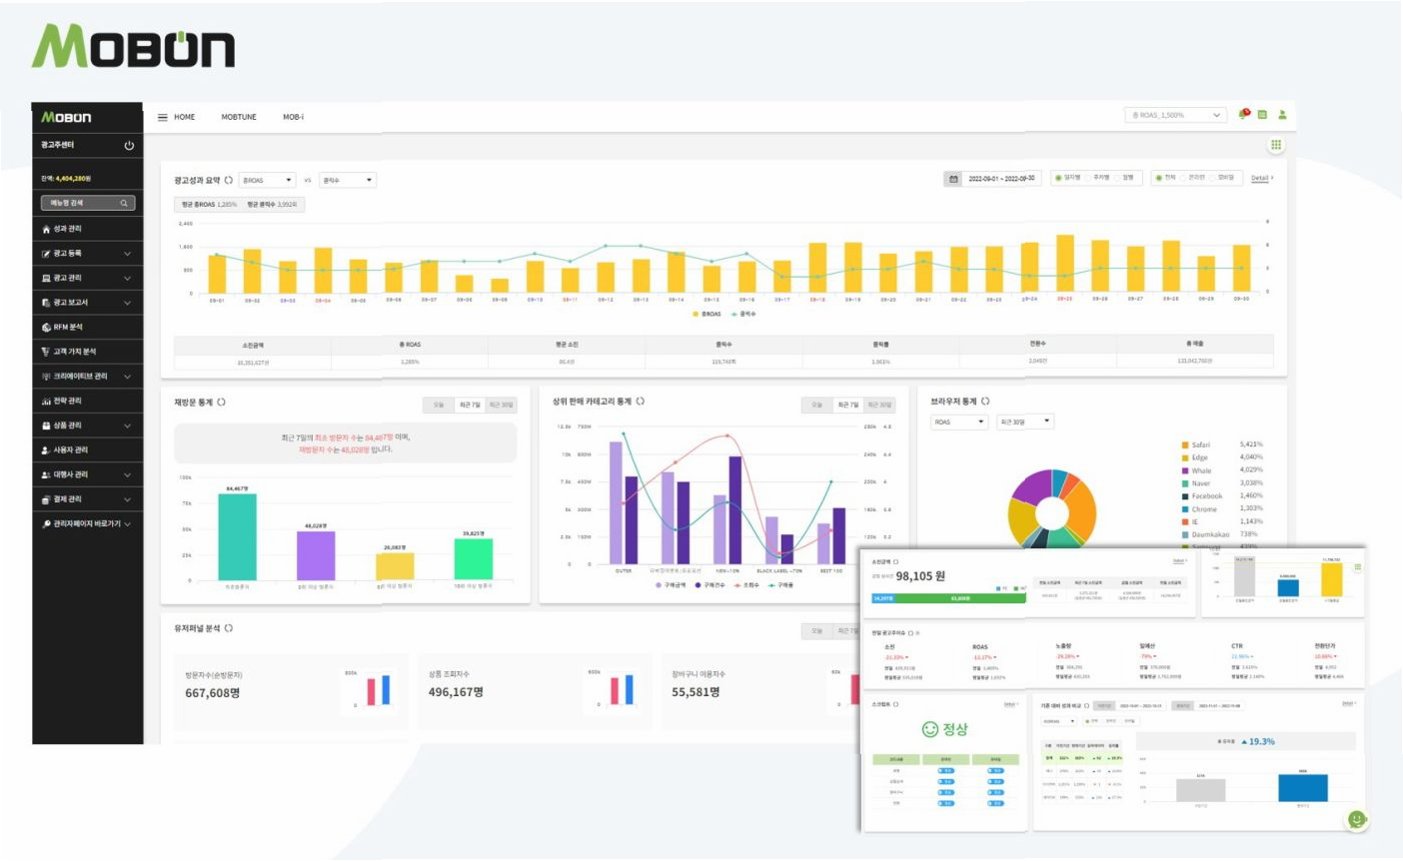The height and width of the screenshot is (861, 1403).
Task: Open RFM 분석 in the sidebar
Action: (x=87, y=327)
